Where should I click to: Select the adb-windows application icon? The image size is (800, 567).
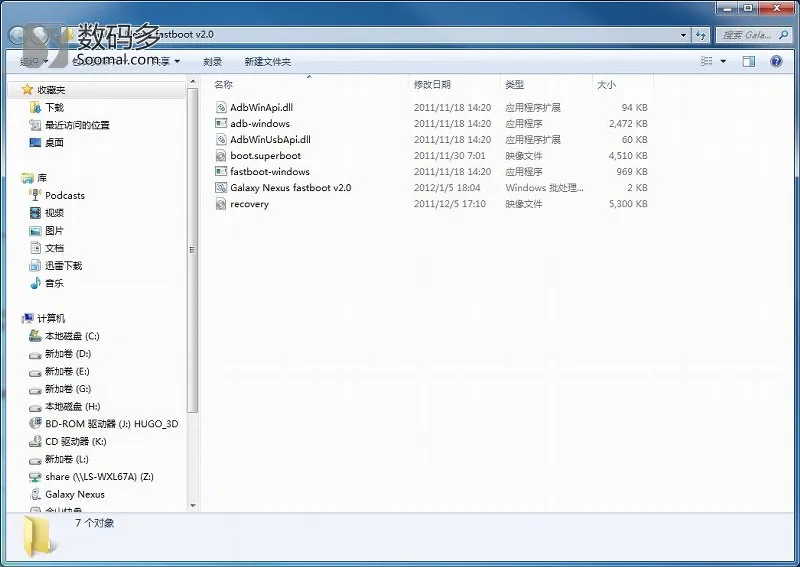[x=221, y=123]
